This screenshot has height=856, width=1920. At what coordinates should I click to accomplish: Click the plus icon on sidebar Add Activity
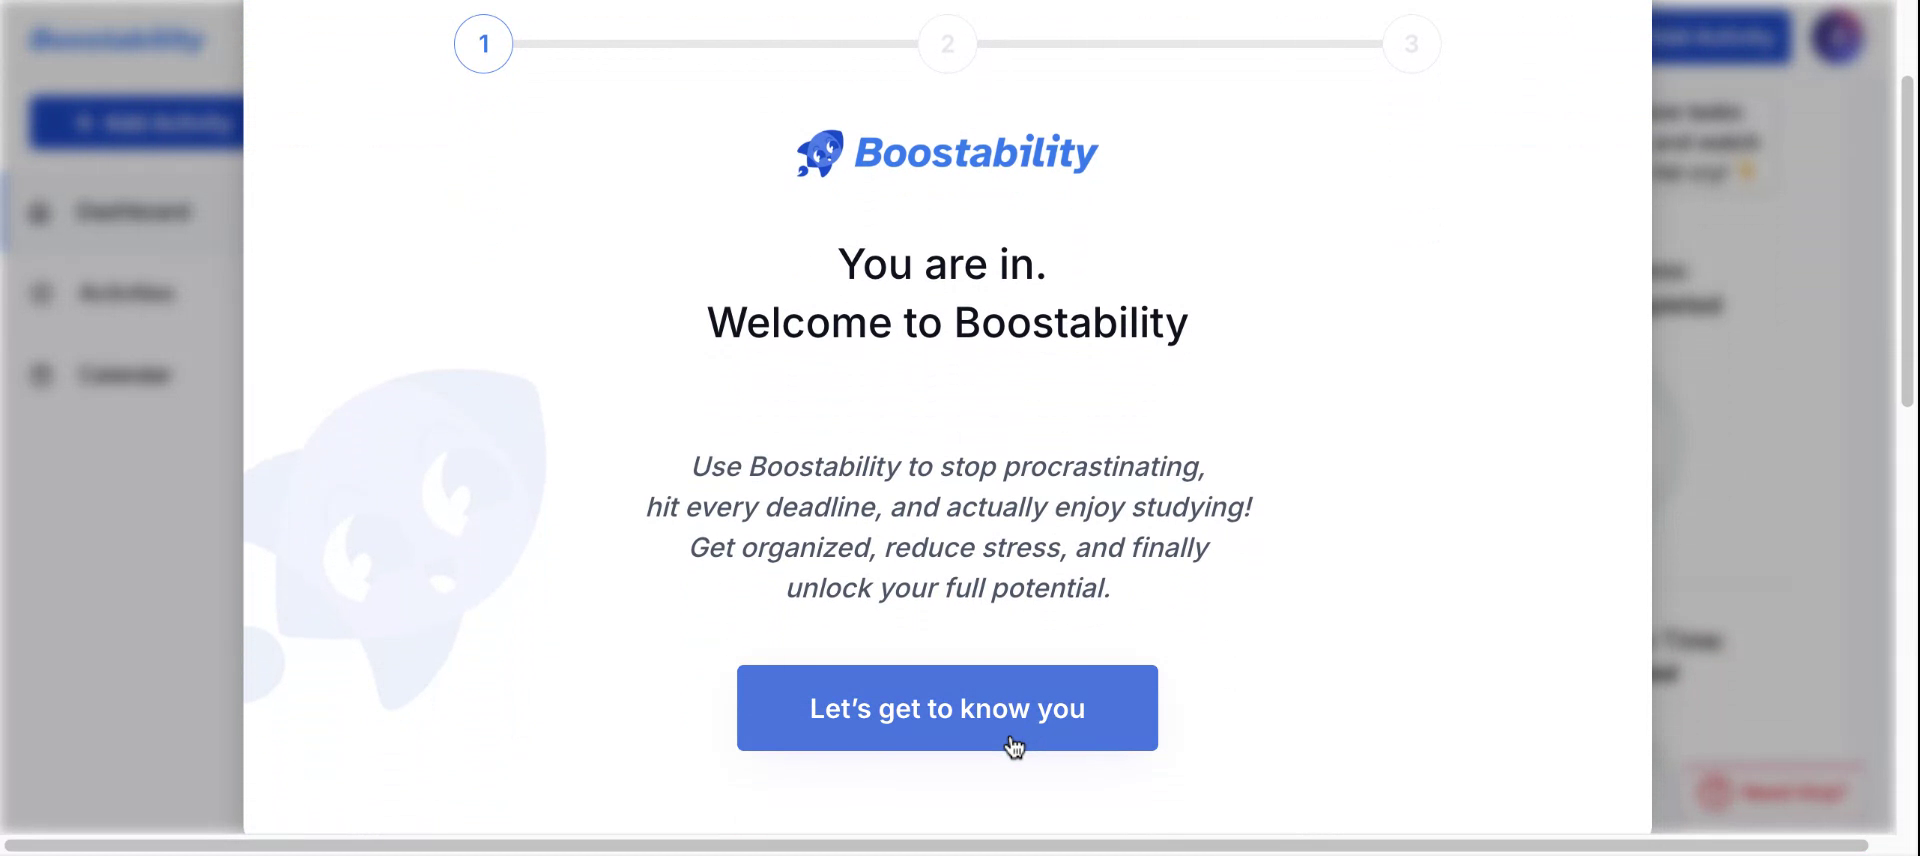point(84,123)
